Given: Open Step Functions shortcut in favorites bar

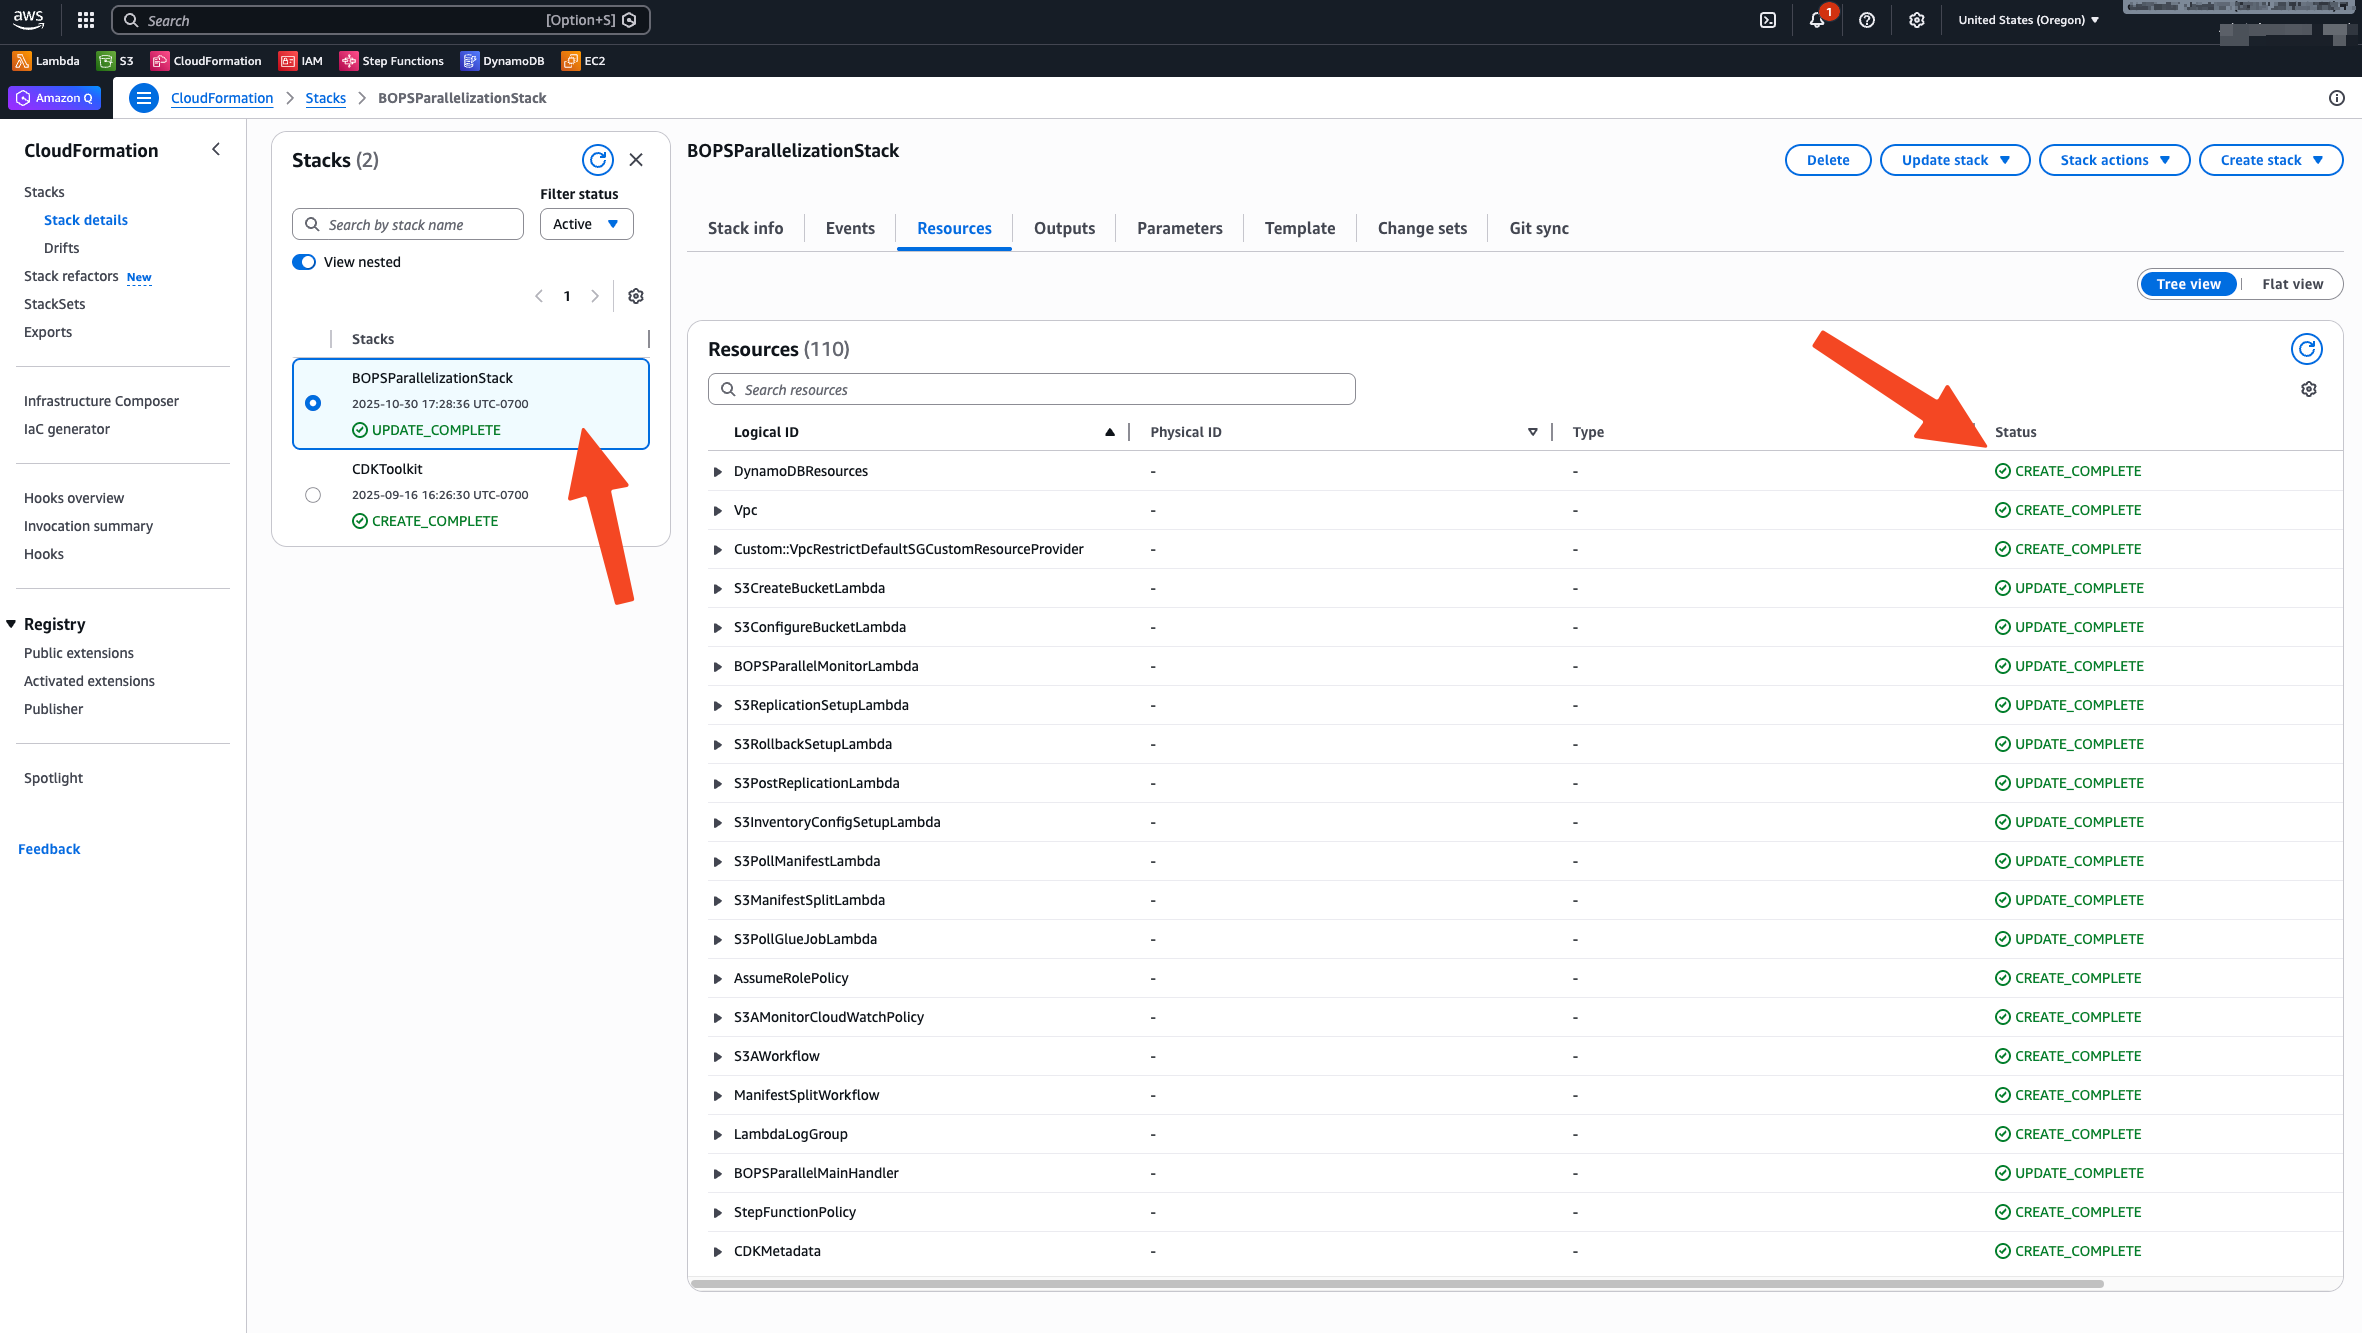Looking at the screenshot, I should pos(392,61).
